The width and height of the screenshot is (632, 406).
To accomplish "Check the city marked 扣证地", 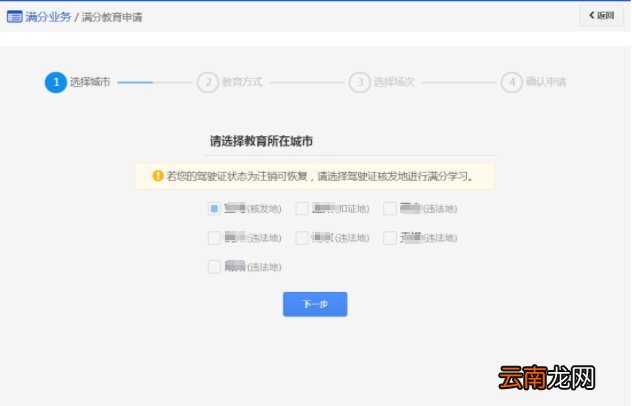I will pos(302,208).
